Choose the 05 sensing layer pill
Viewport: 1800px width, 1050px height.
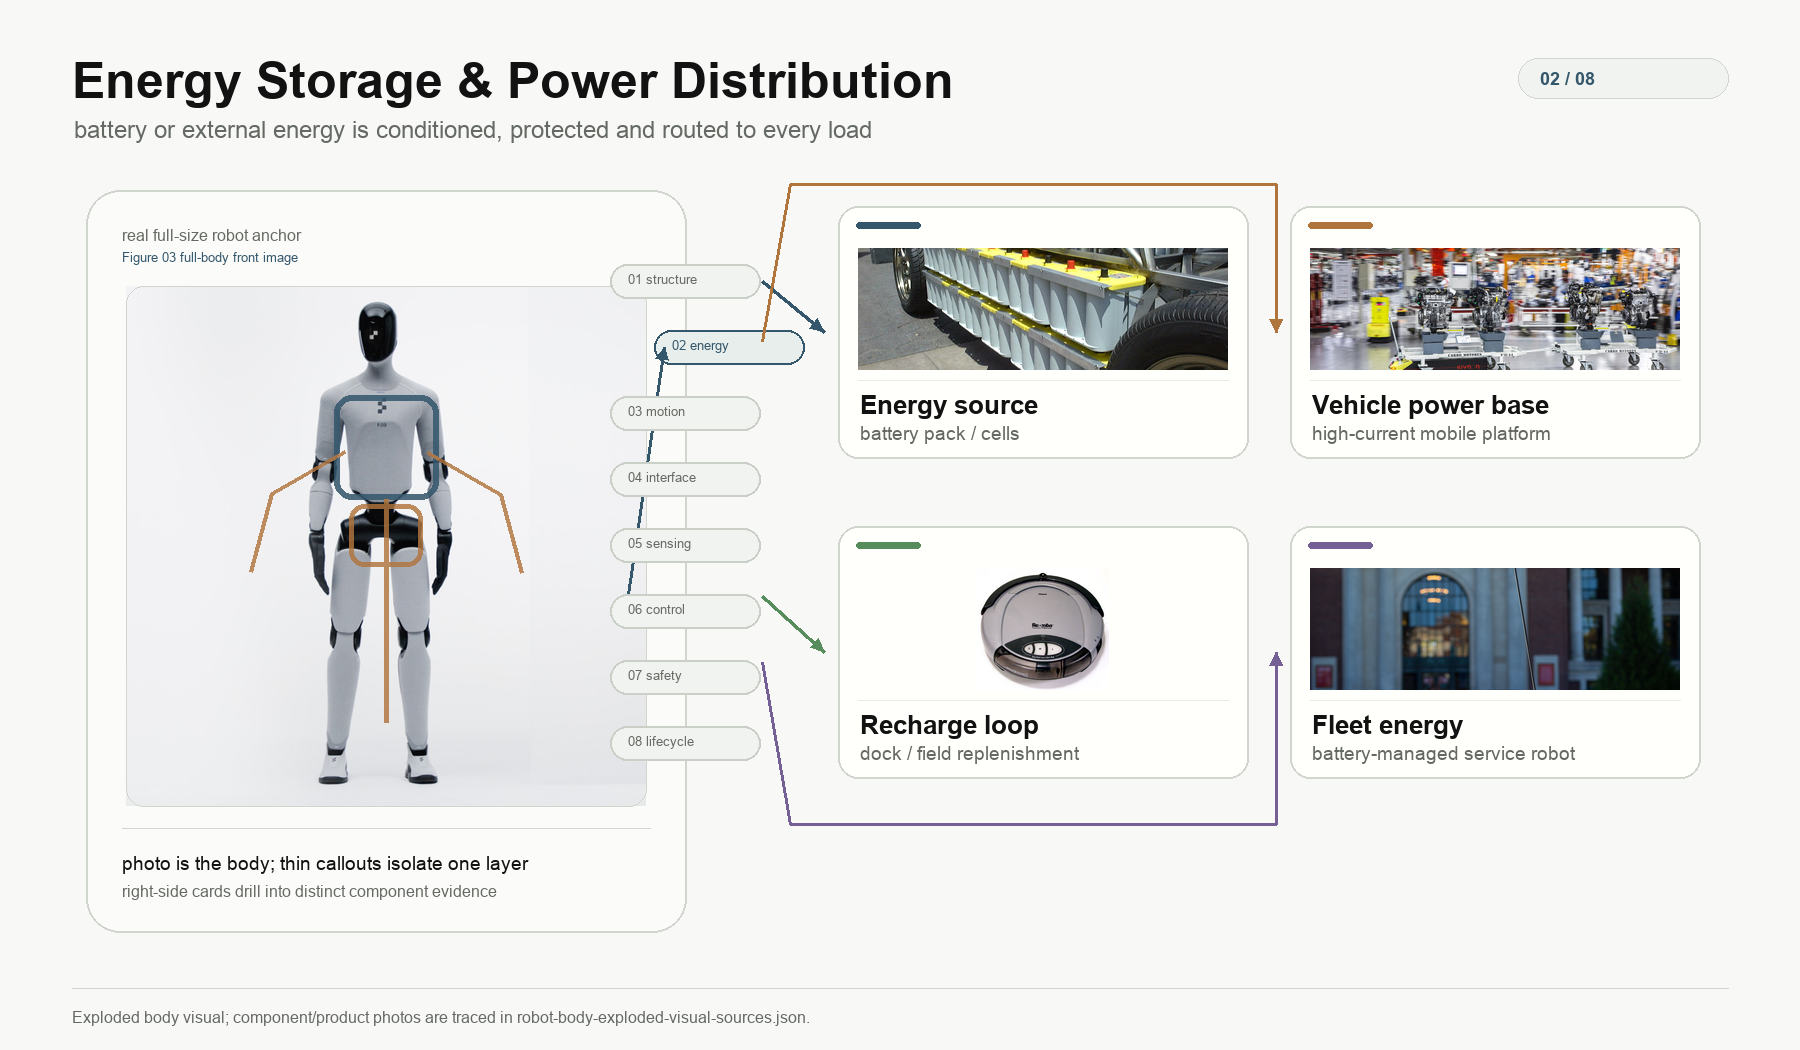[685, 545]
